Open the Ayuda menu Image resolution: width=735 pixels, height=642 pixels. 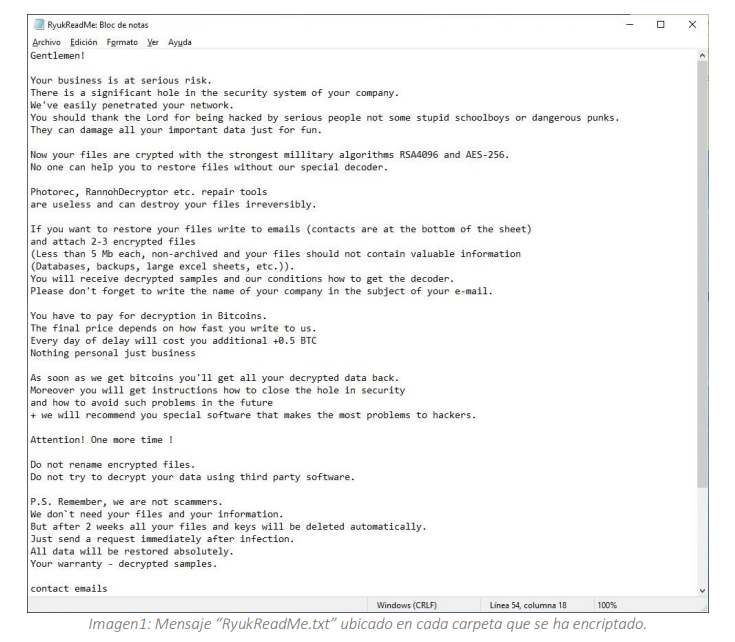coord(180,42)
